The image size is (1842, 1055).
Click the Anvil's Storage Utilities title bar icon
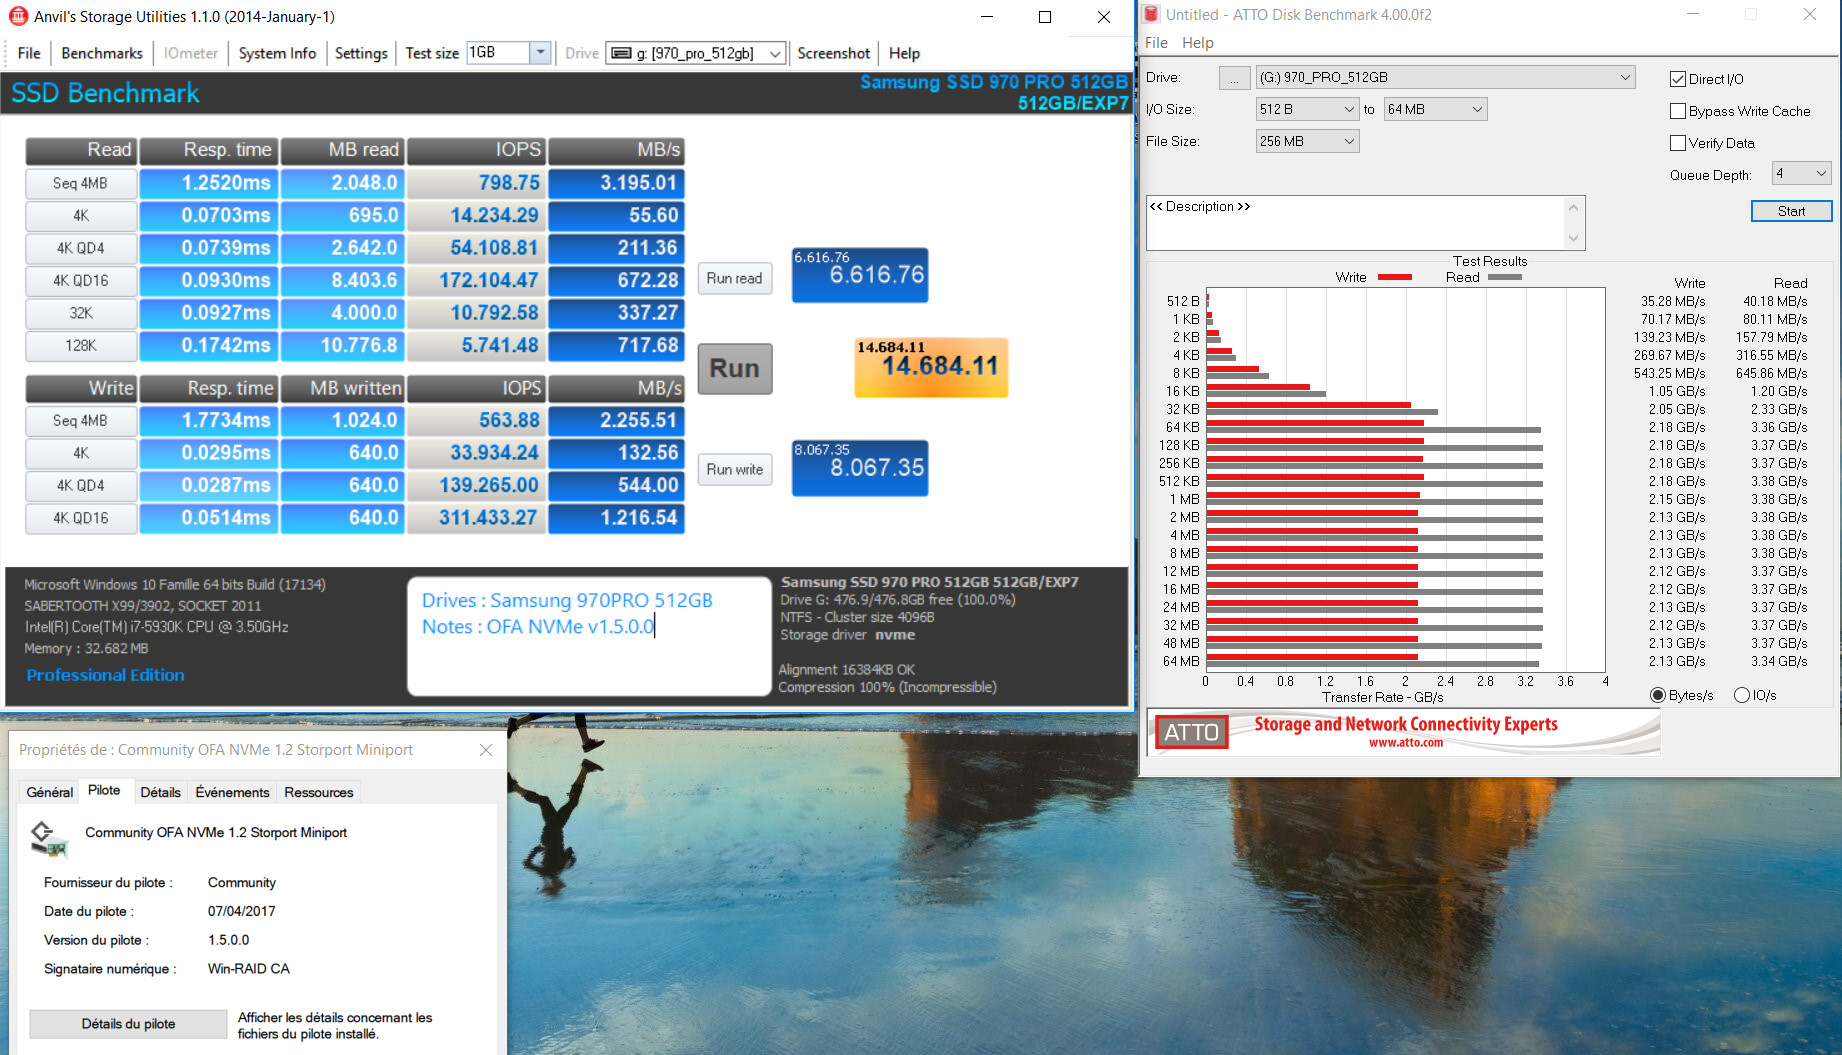click(x=18, y=16)
